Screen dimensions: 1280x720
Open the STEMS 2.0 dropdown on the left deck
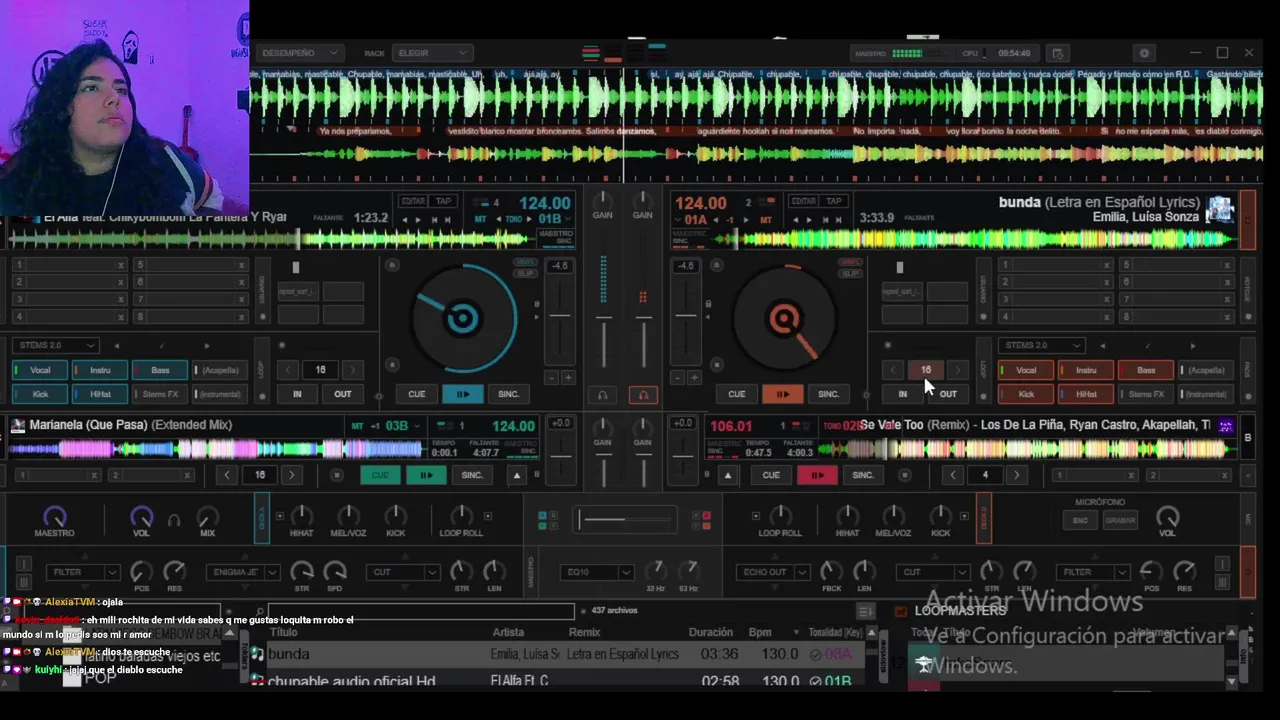56,345
